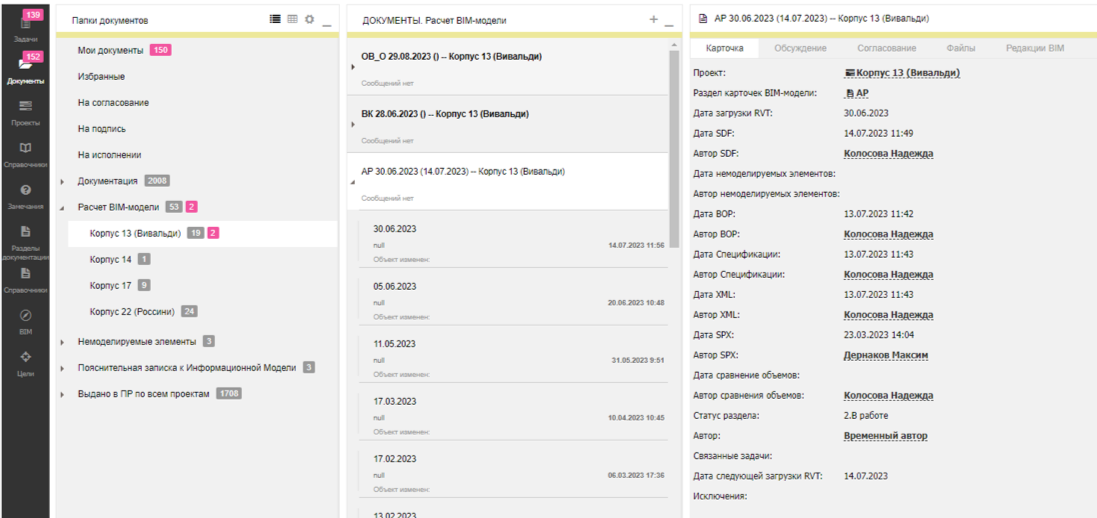Open Проекты in the left sidebar
The image size is (1097, 518).
tap(25, 112)
